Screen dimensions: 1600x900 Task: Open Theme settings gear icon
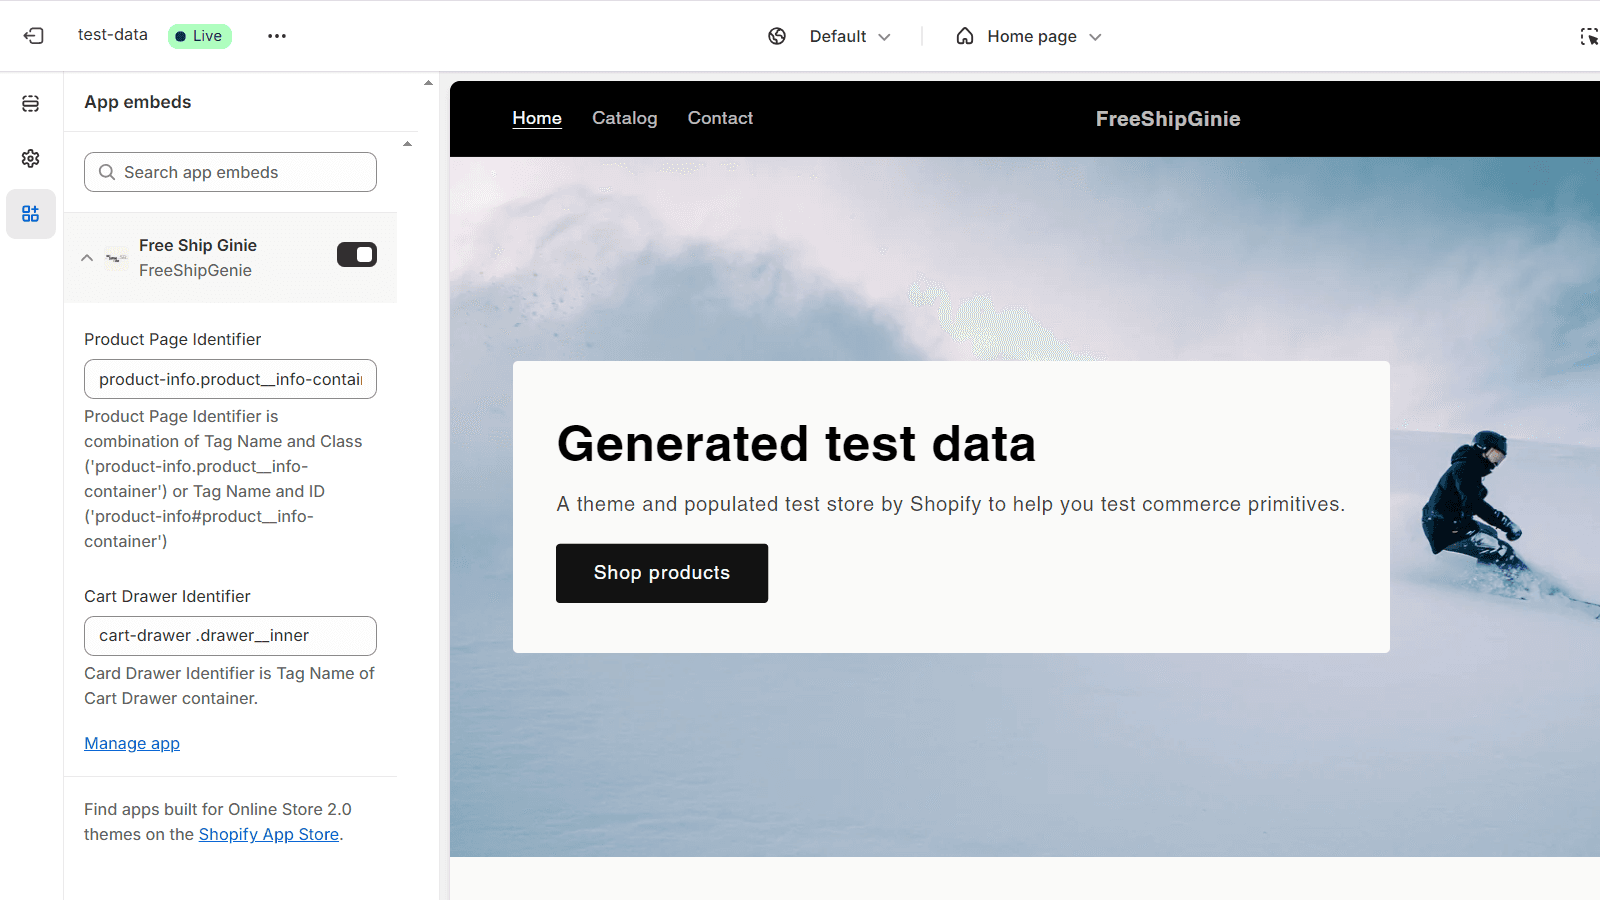31,159
